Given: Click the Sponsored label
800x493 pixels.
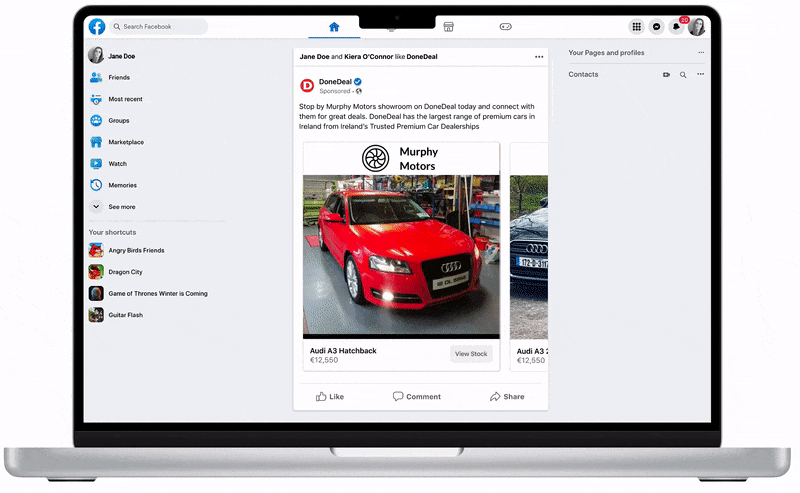Looking at the screenshot, I should [x=335, y=91].
